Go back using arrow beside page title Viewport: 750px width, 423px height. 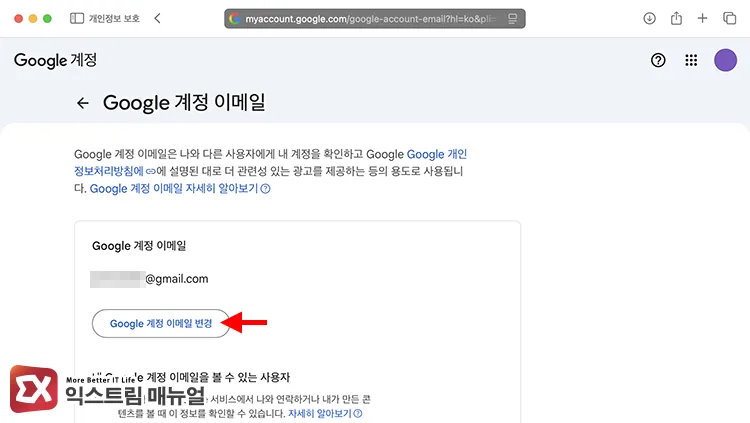click(83, 103)
